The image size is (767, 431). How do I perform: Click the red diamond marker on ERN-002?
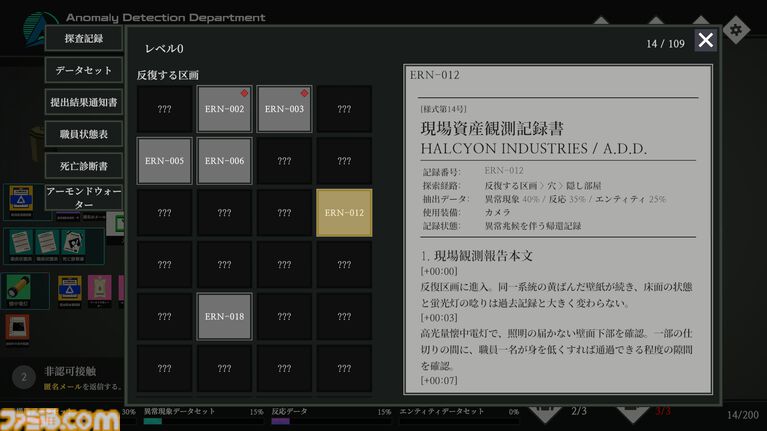pyautogui.click(x=244, y=93)
